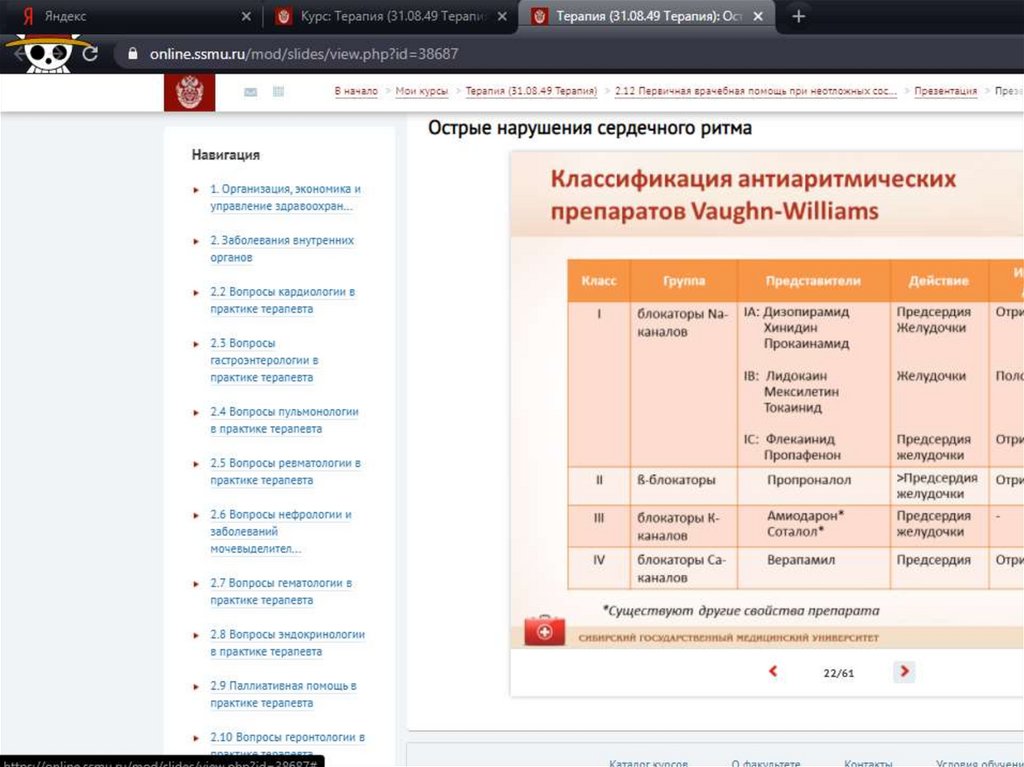Open '2.8 Вопросы эндокринологии' navigation link

[x=287, y=643]
